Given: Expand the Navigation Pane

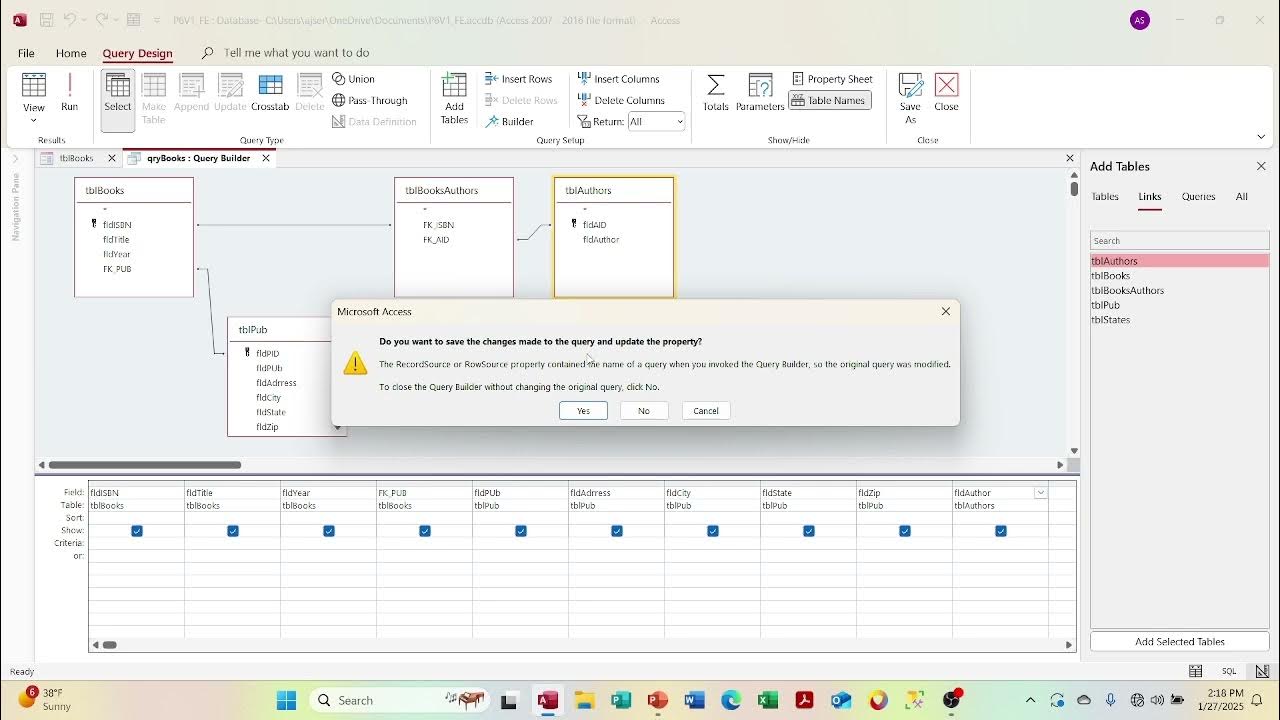Looking at the screenshot, I should coord(15,158).
